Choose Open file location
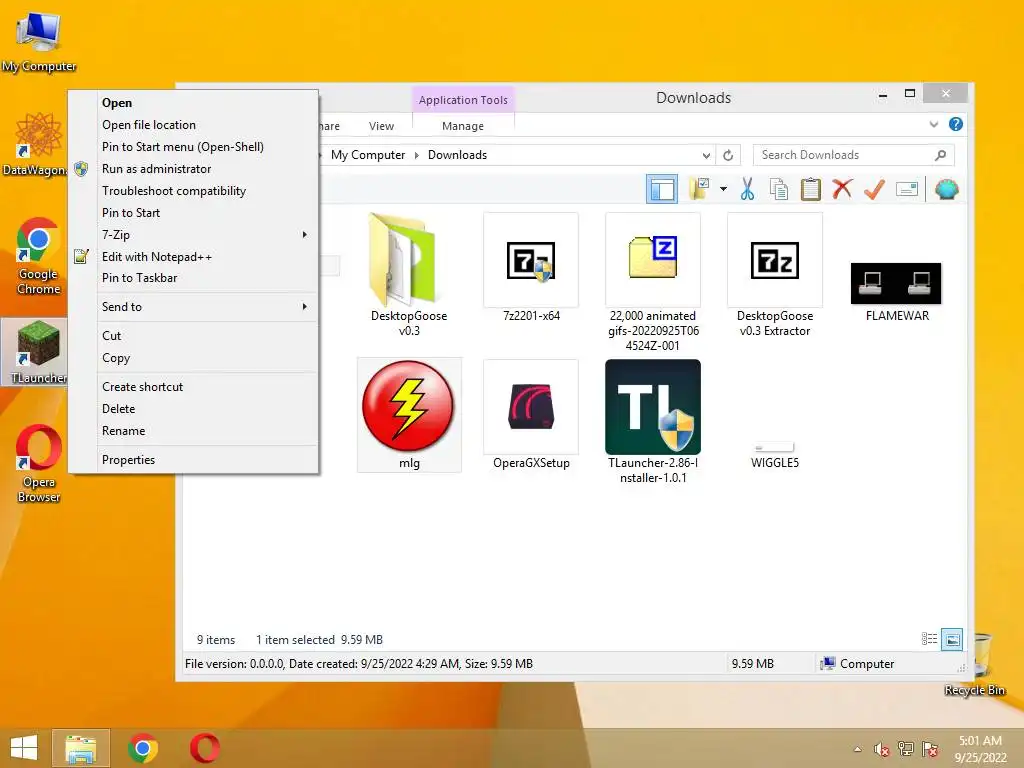1024x768 pixels. (x=194, y=125)
